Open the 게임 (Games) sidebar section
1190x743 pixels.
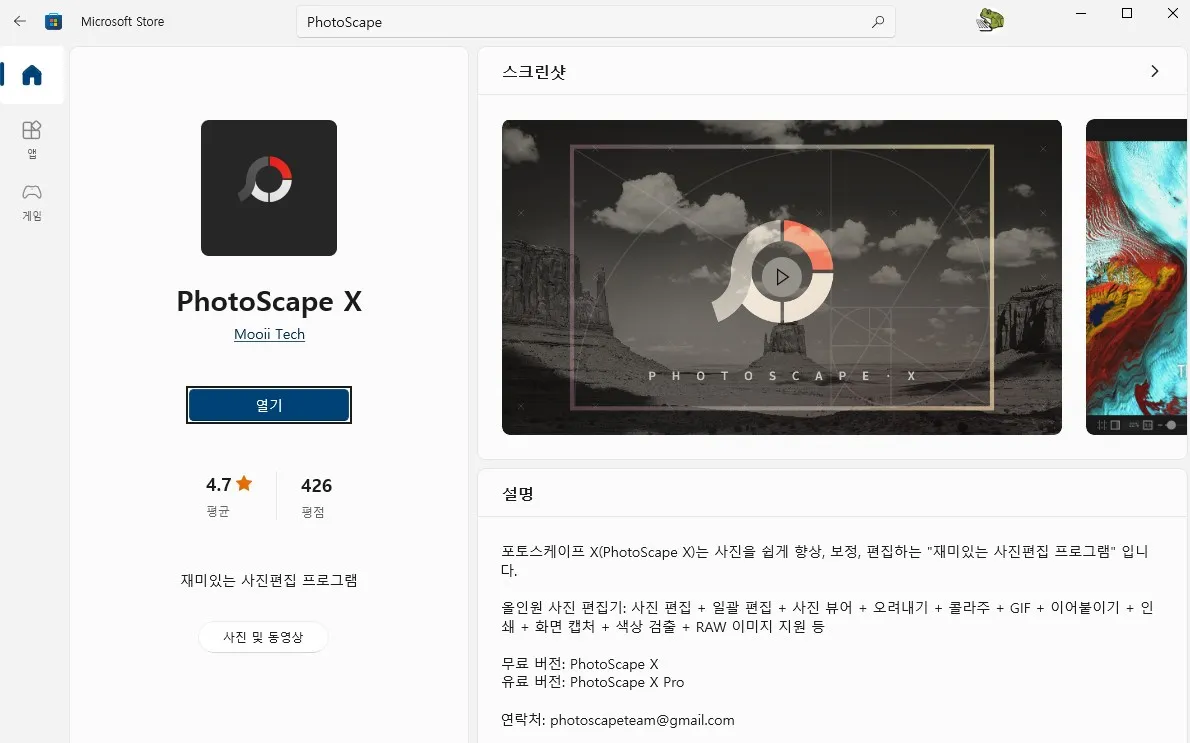32,203
